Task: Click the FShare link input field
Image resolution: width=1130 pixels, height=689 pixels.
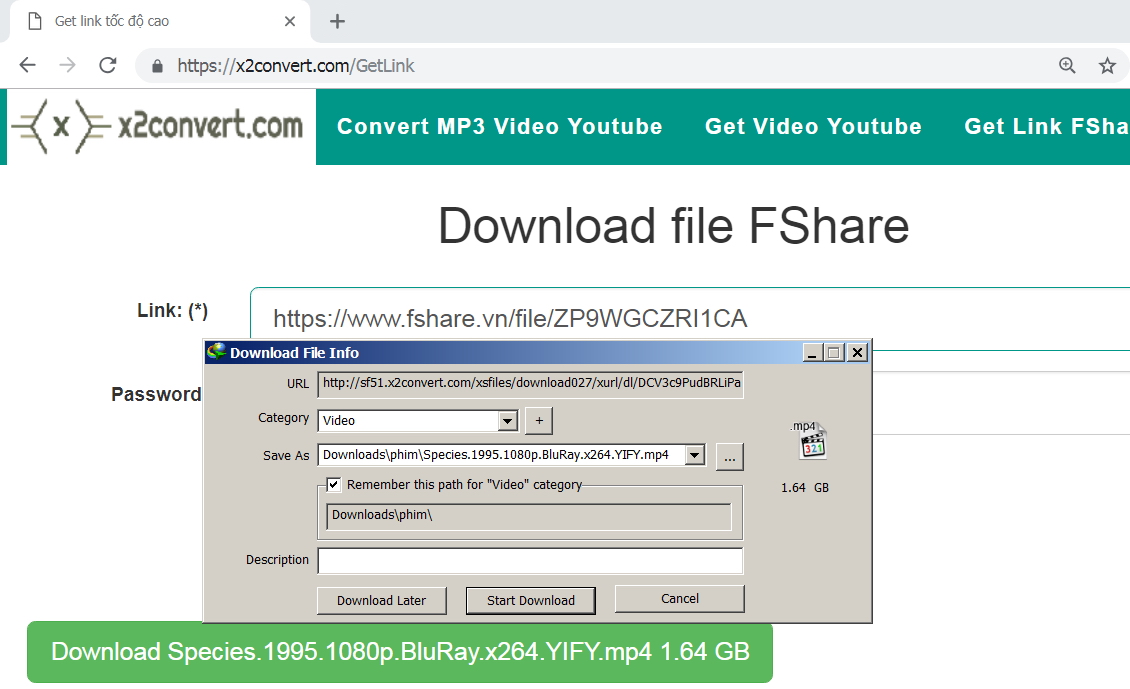Action: pos(690,319)
